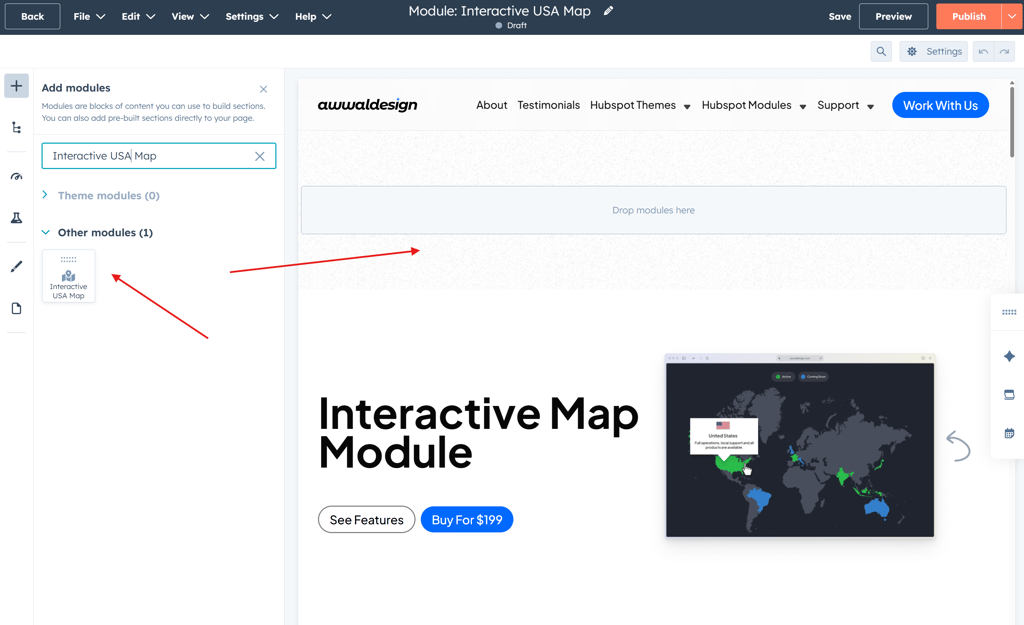This screenshot has height=625, width=1024.
Task: Click the Preview button
Action: (893, 17)
